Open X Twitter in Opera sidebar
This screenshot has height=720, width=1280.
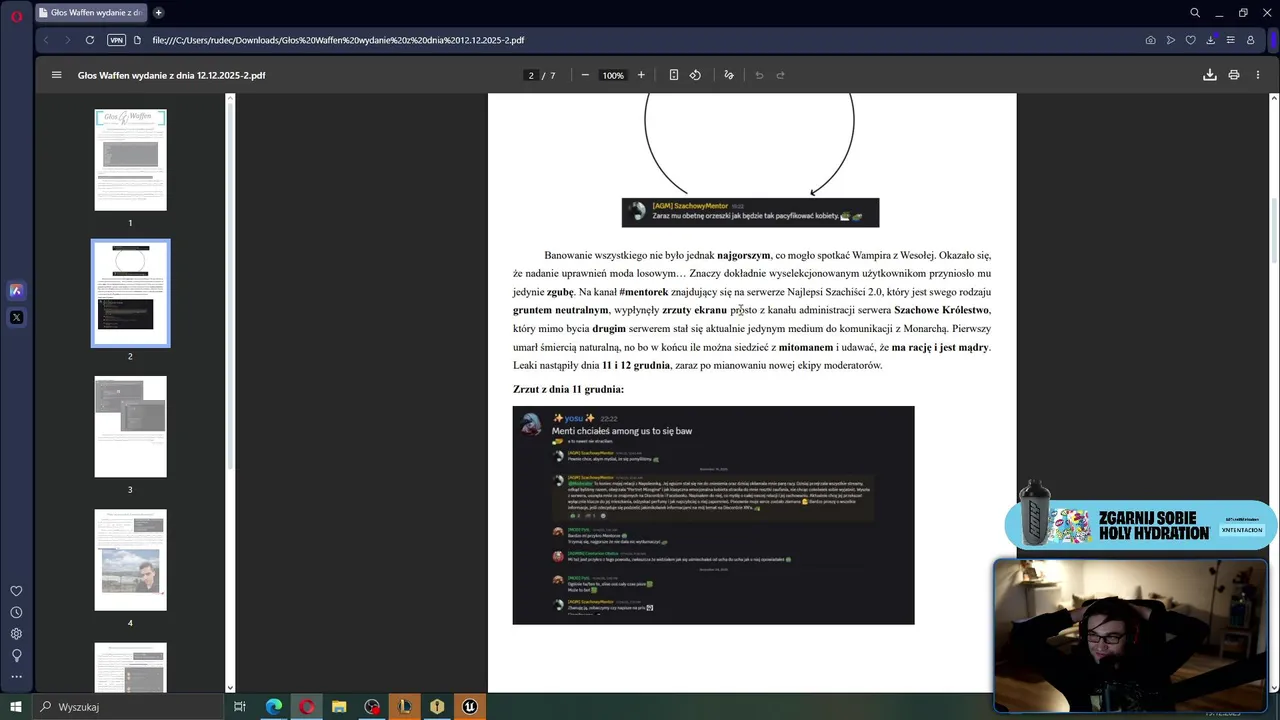(x=16, y=317)
